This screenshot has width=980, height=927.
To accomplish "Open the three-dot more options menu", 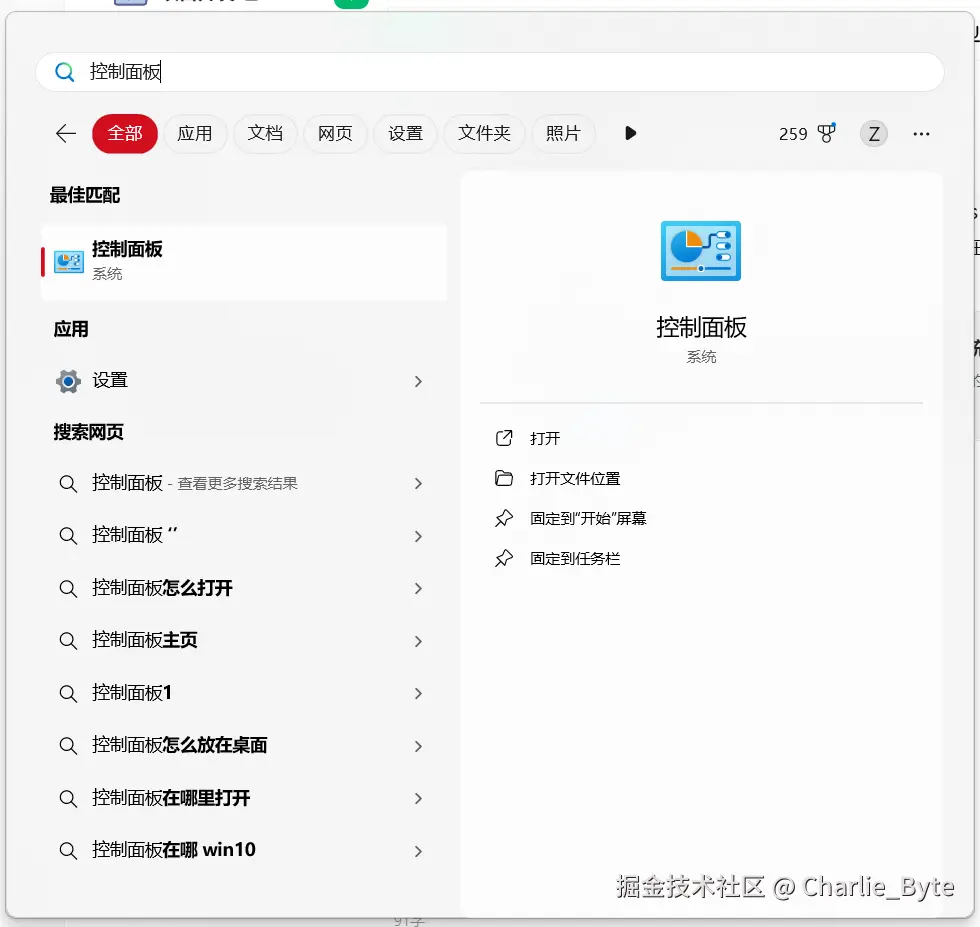I will pyautogui.click(x=921, y=134).
